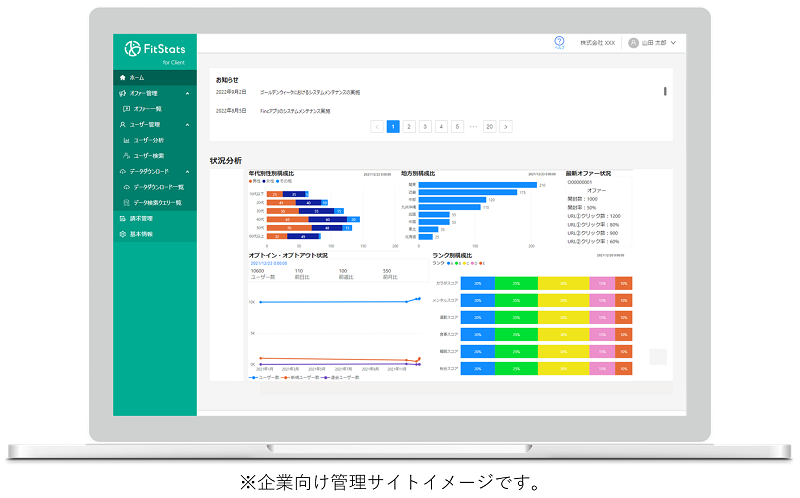Open the 2022年8月5日 Fincアプリ maintenance notice
This screenshot has width=800, height=498.
coord(295,111)
